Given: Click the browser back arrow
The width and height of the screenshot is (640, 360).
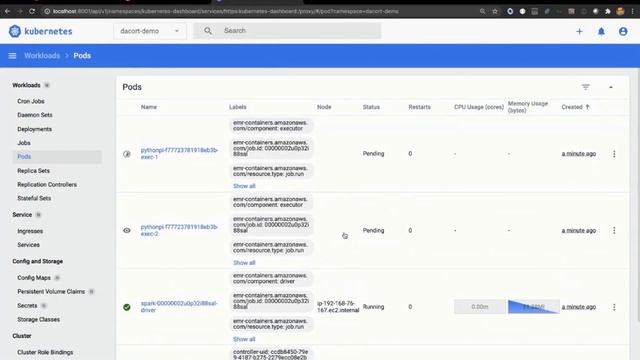Looking at the screenshot, I should 7,11.
